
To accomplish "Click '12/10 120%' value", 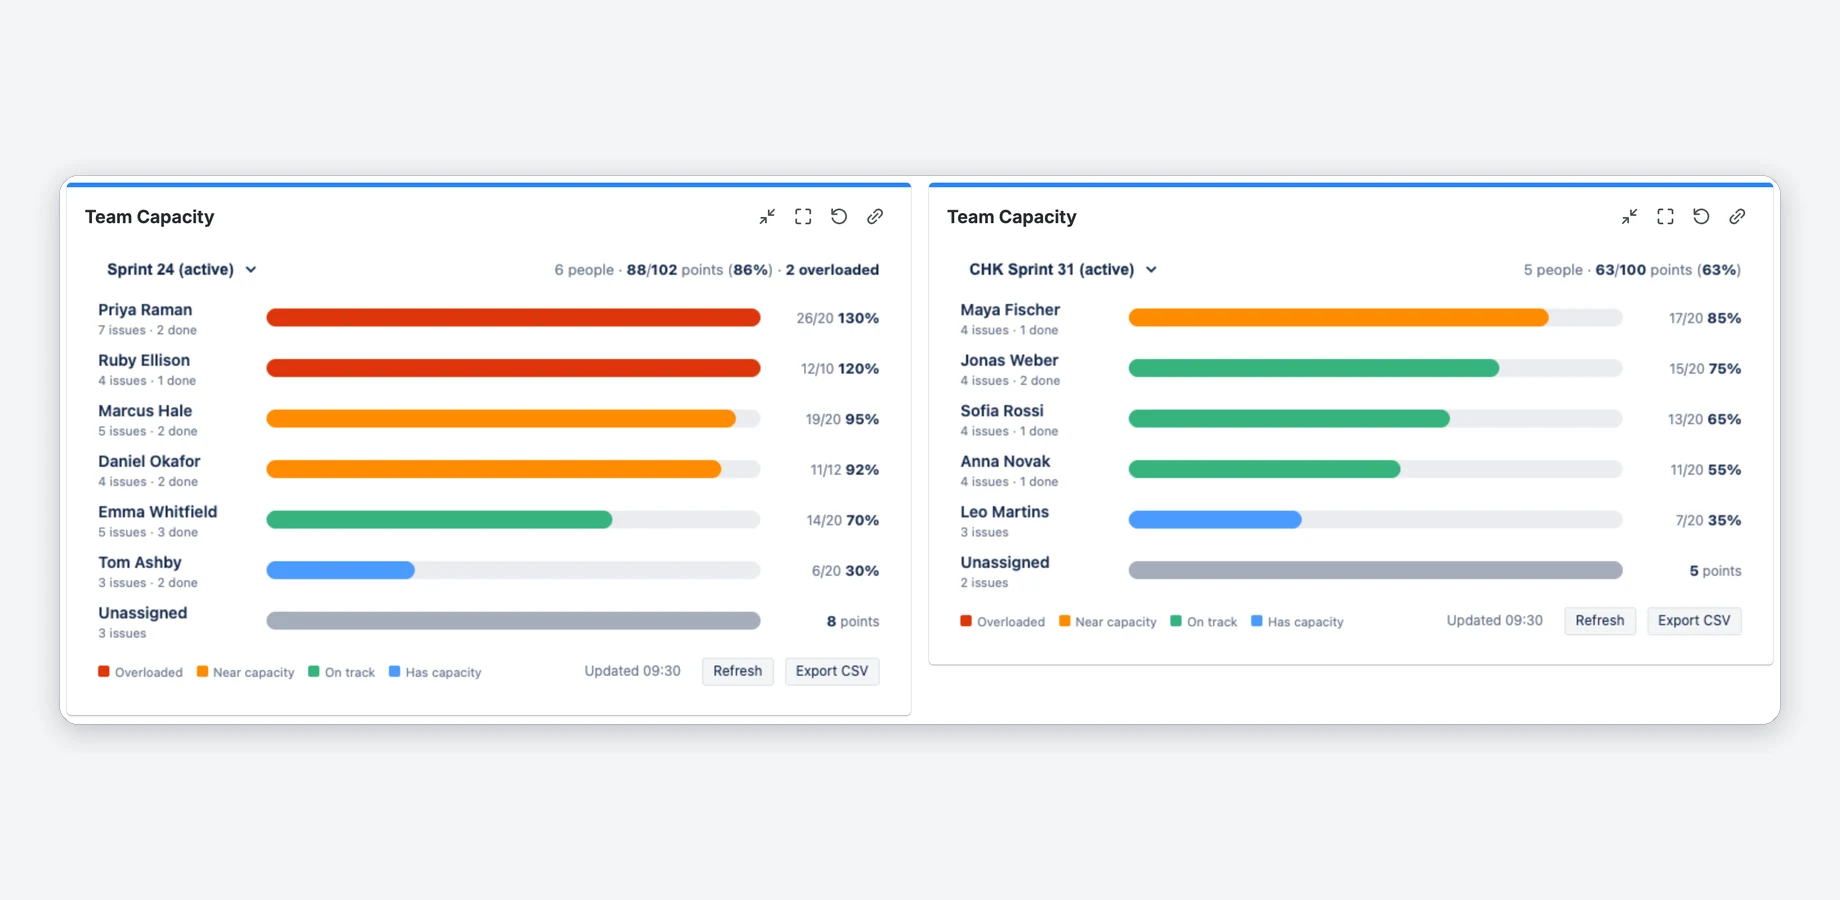I will [x=840, y=369].
